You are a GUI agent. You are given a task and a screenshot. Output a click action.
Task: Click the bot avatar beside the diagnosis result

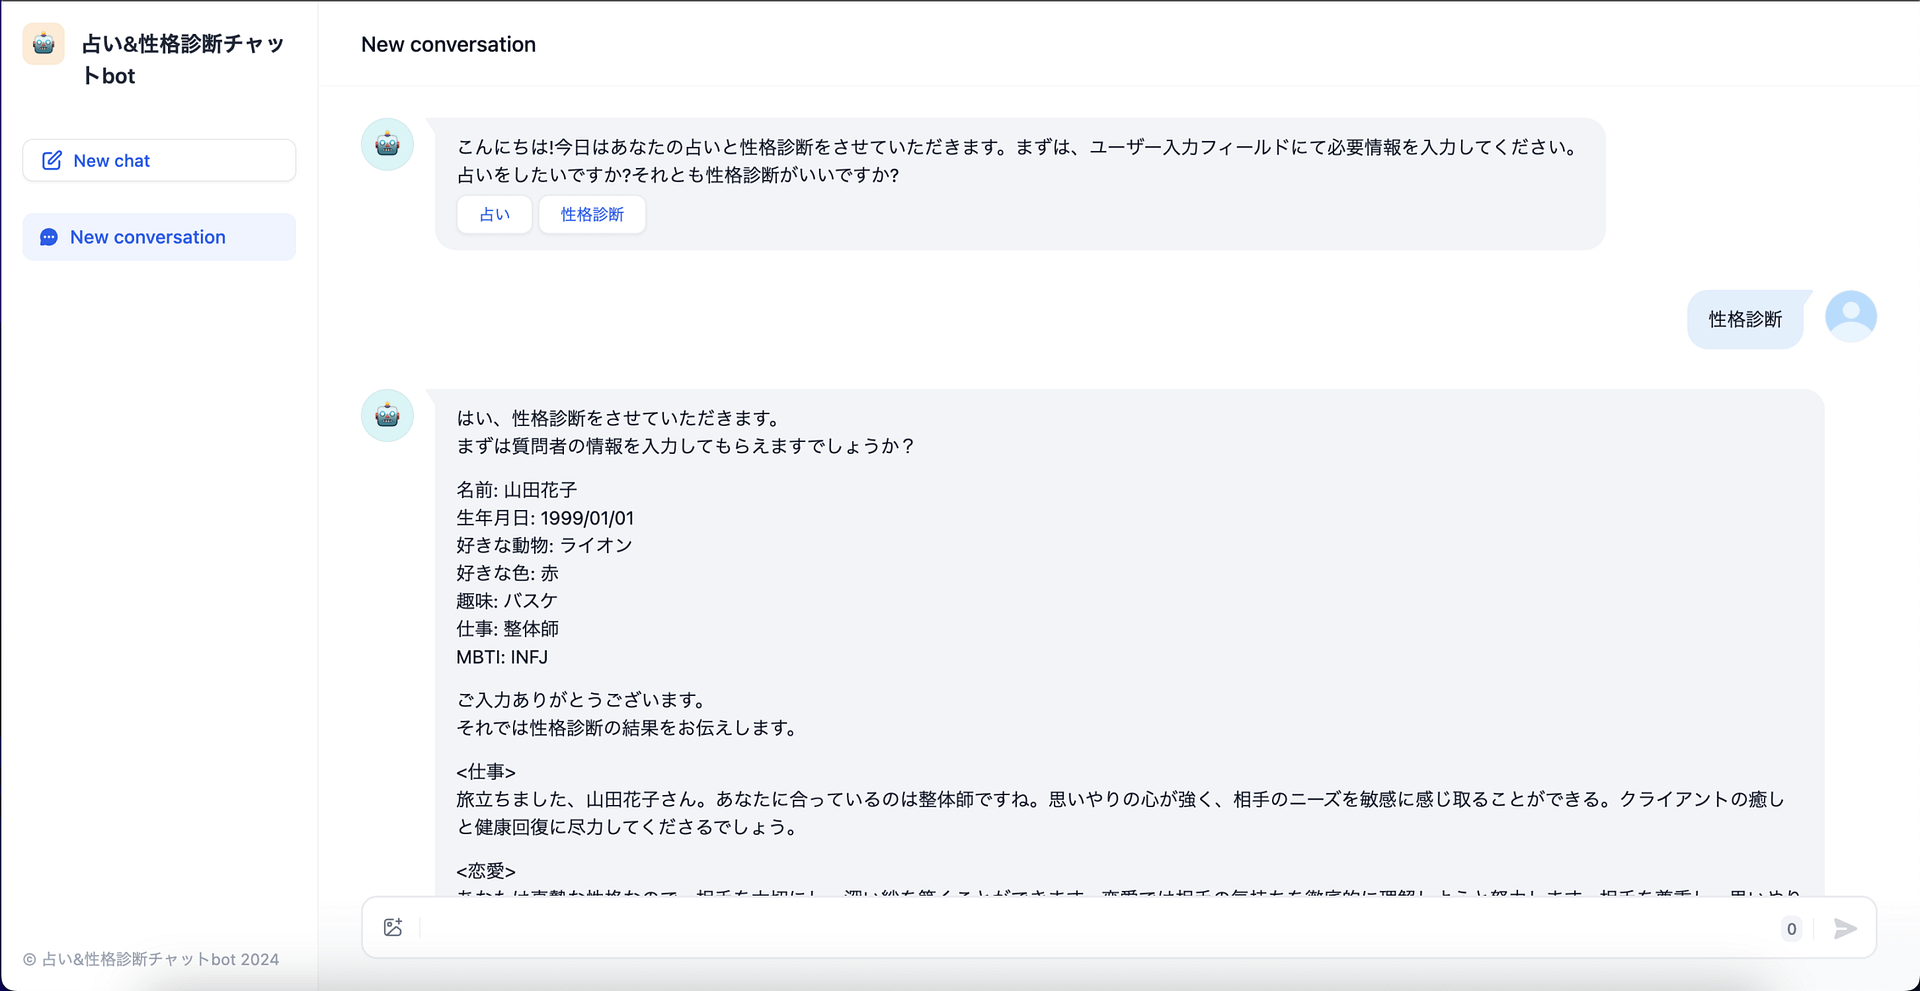387,415
